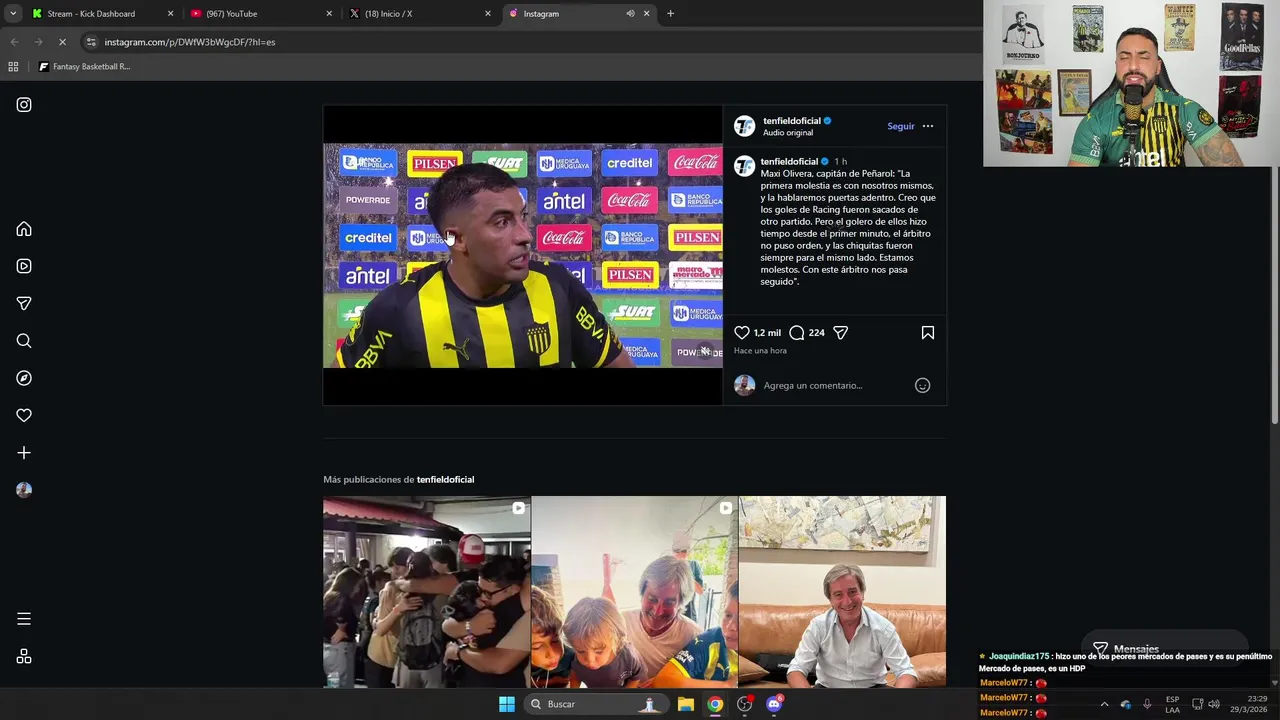Play the Maxi Olivera interview video

[x=522, y=255]
